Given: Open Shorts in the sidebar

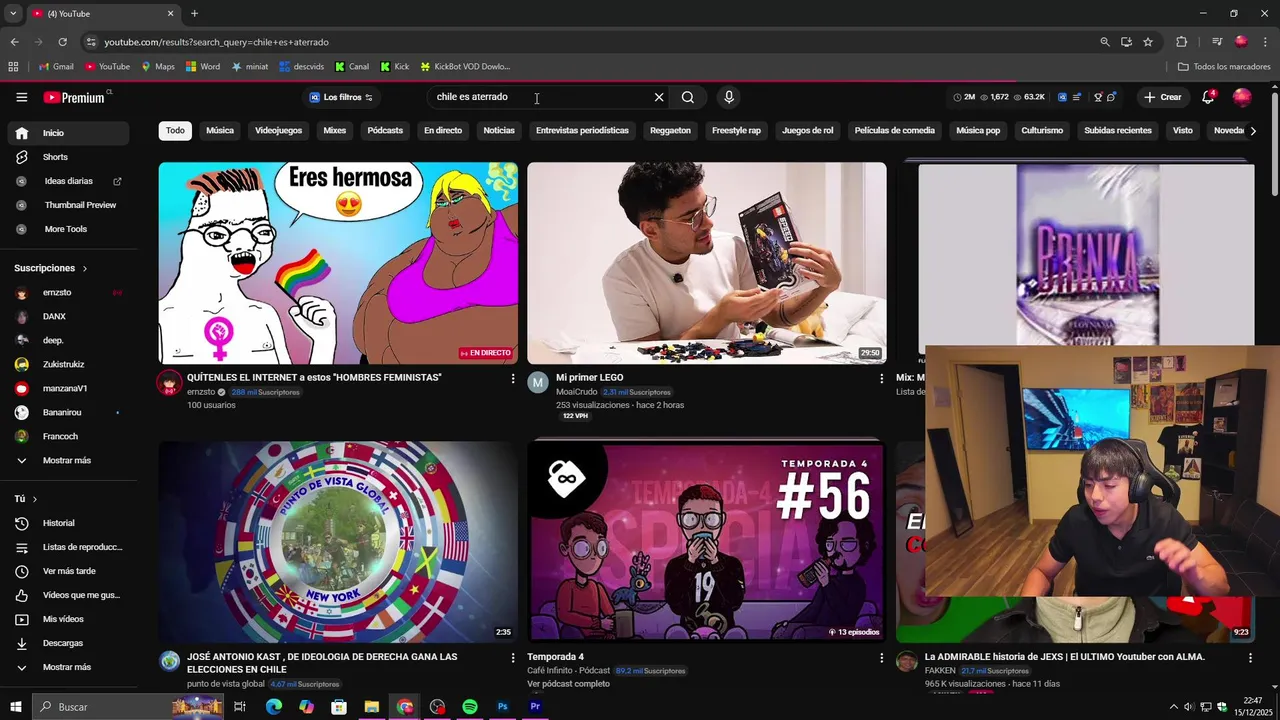Looking at the screenshot, I should coord(68,157).
